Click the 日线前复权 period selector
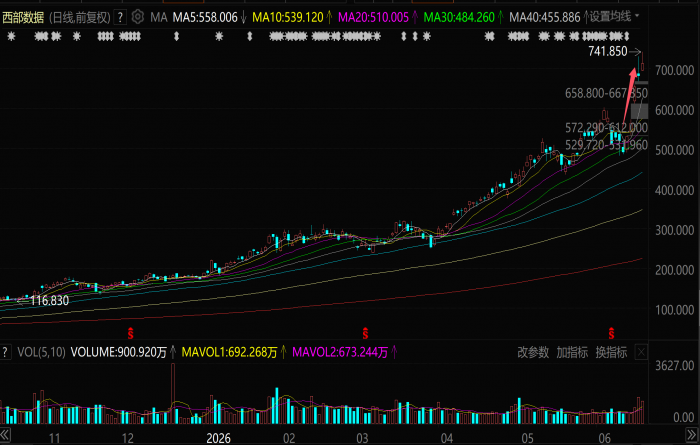700x445 pixels. 79,17
